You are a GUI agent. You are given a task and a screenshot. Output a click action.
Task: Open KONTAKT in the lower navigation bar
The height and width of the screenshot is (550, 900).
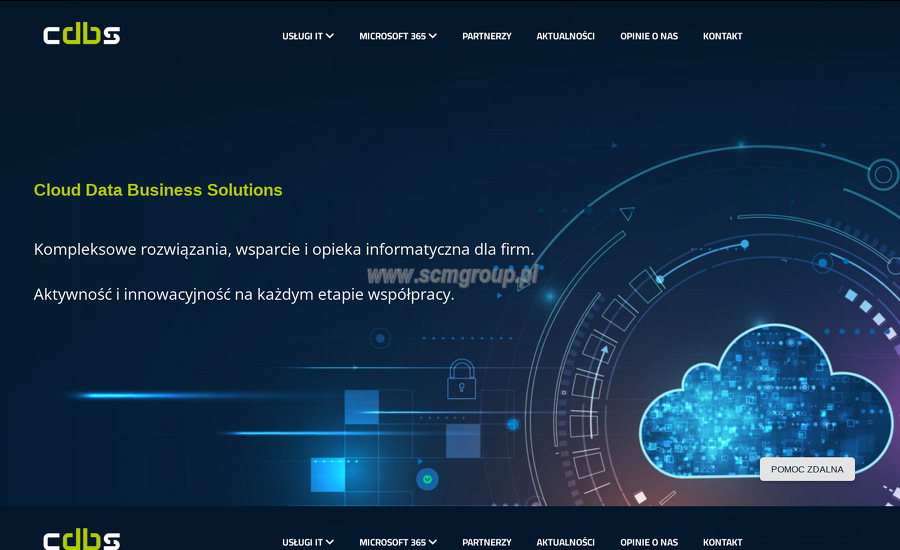[723, 543]
